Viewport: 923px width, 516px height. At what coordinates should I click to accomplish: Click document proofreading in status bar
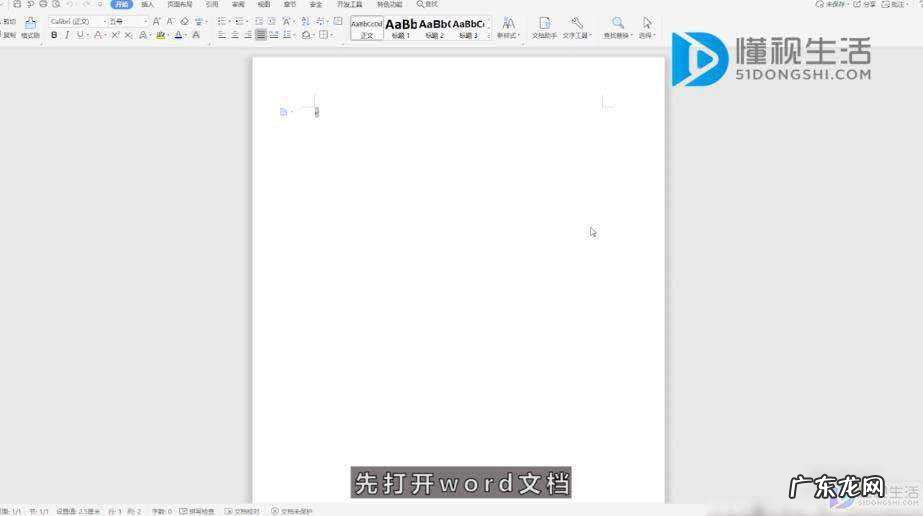pyautogui.click(x=242, y=511)
